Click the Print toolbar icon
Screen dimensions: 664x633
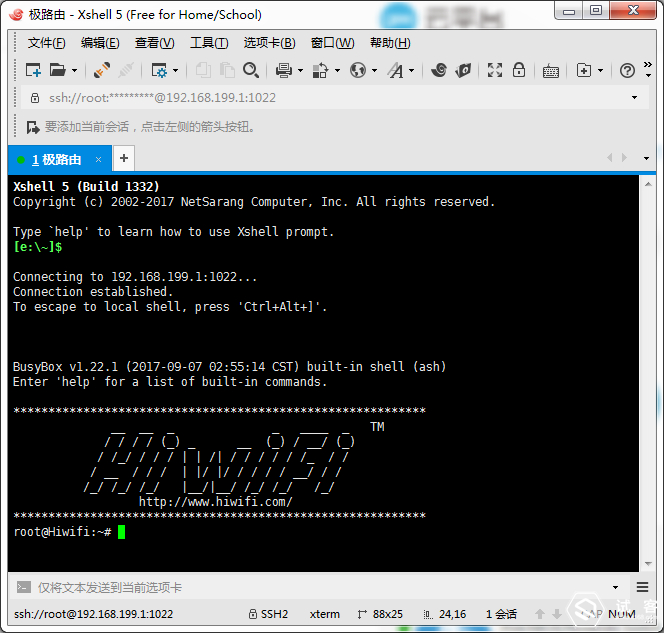click(283, 70)
